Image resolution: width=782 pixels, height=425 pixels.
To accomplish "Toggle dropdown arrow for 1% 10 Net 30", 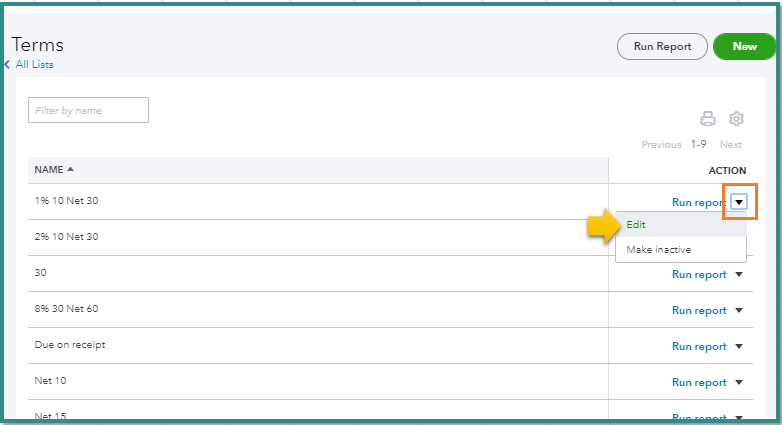I will (x=739, y=202).
